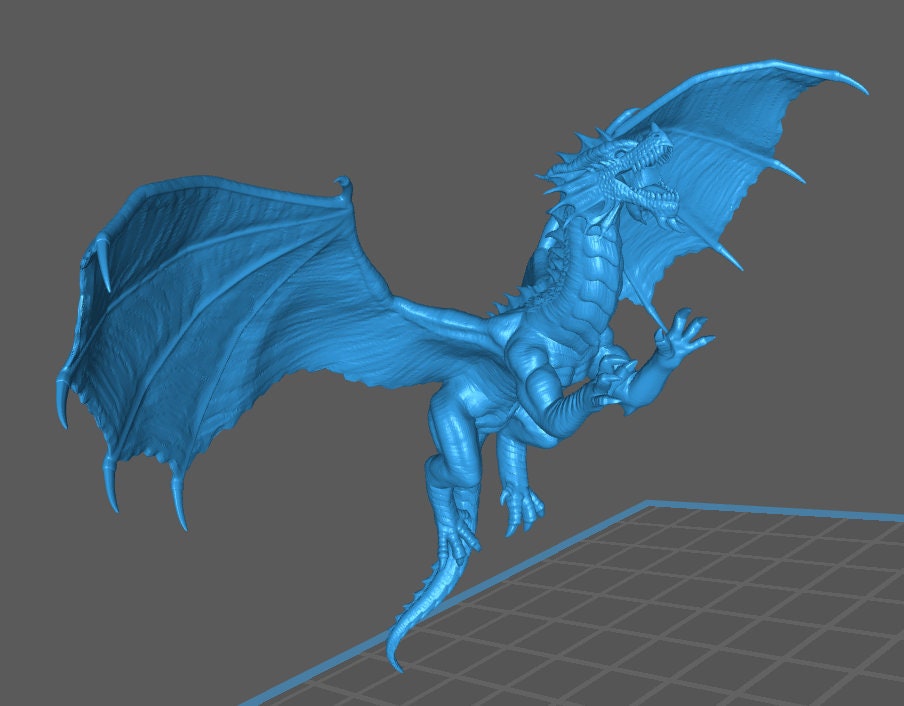Select the dragon's large left wing membrane
The height and width of the screenshot is (706, 904).
pyautogui.click(x=220, y=300)
